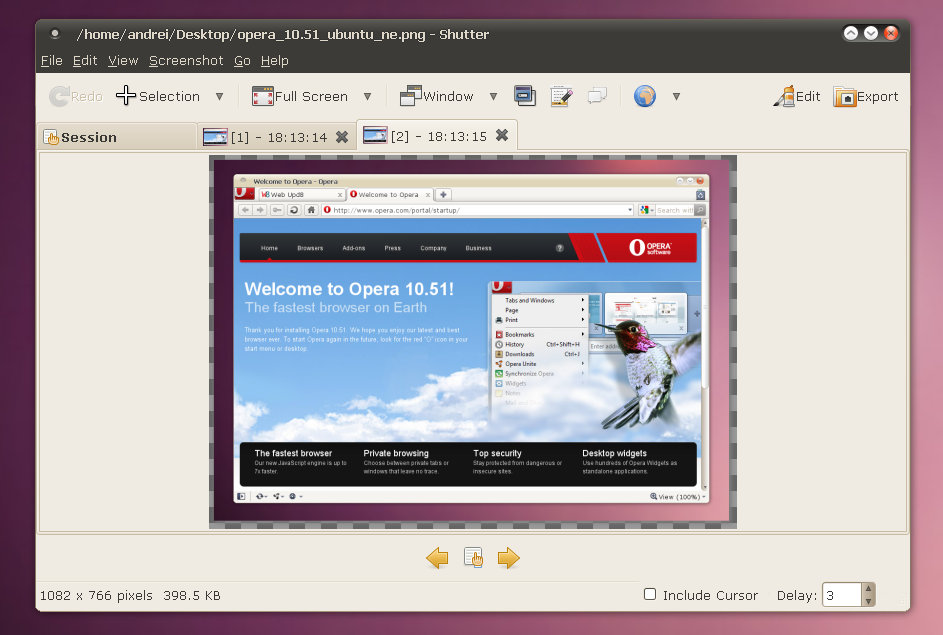Close tab [2] - 18:13:15
Viewport: 943px width, 635px height.
coord(502,135)
